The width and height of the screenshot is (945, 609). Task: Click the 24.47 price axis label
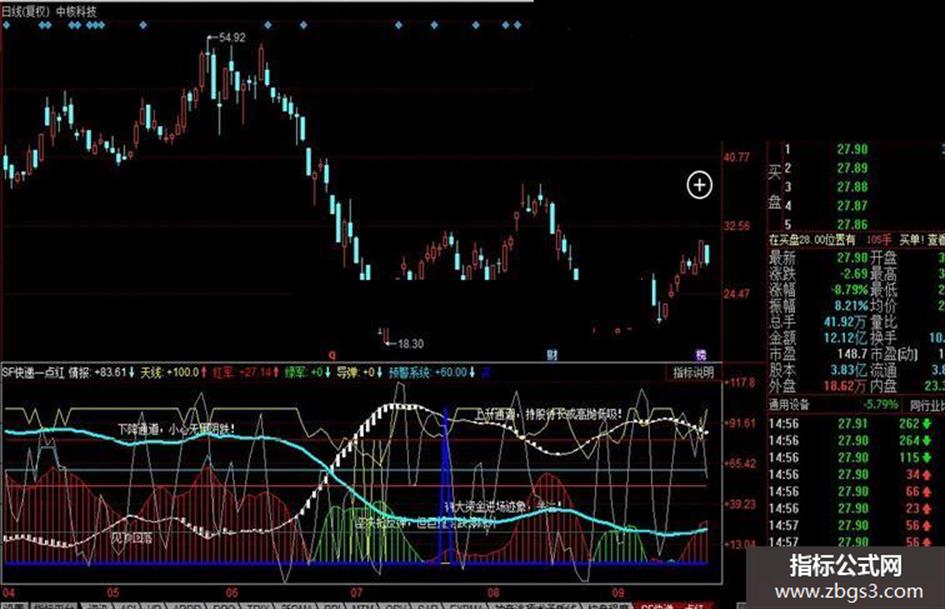tap(736, 294)
